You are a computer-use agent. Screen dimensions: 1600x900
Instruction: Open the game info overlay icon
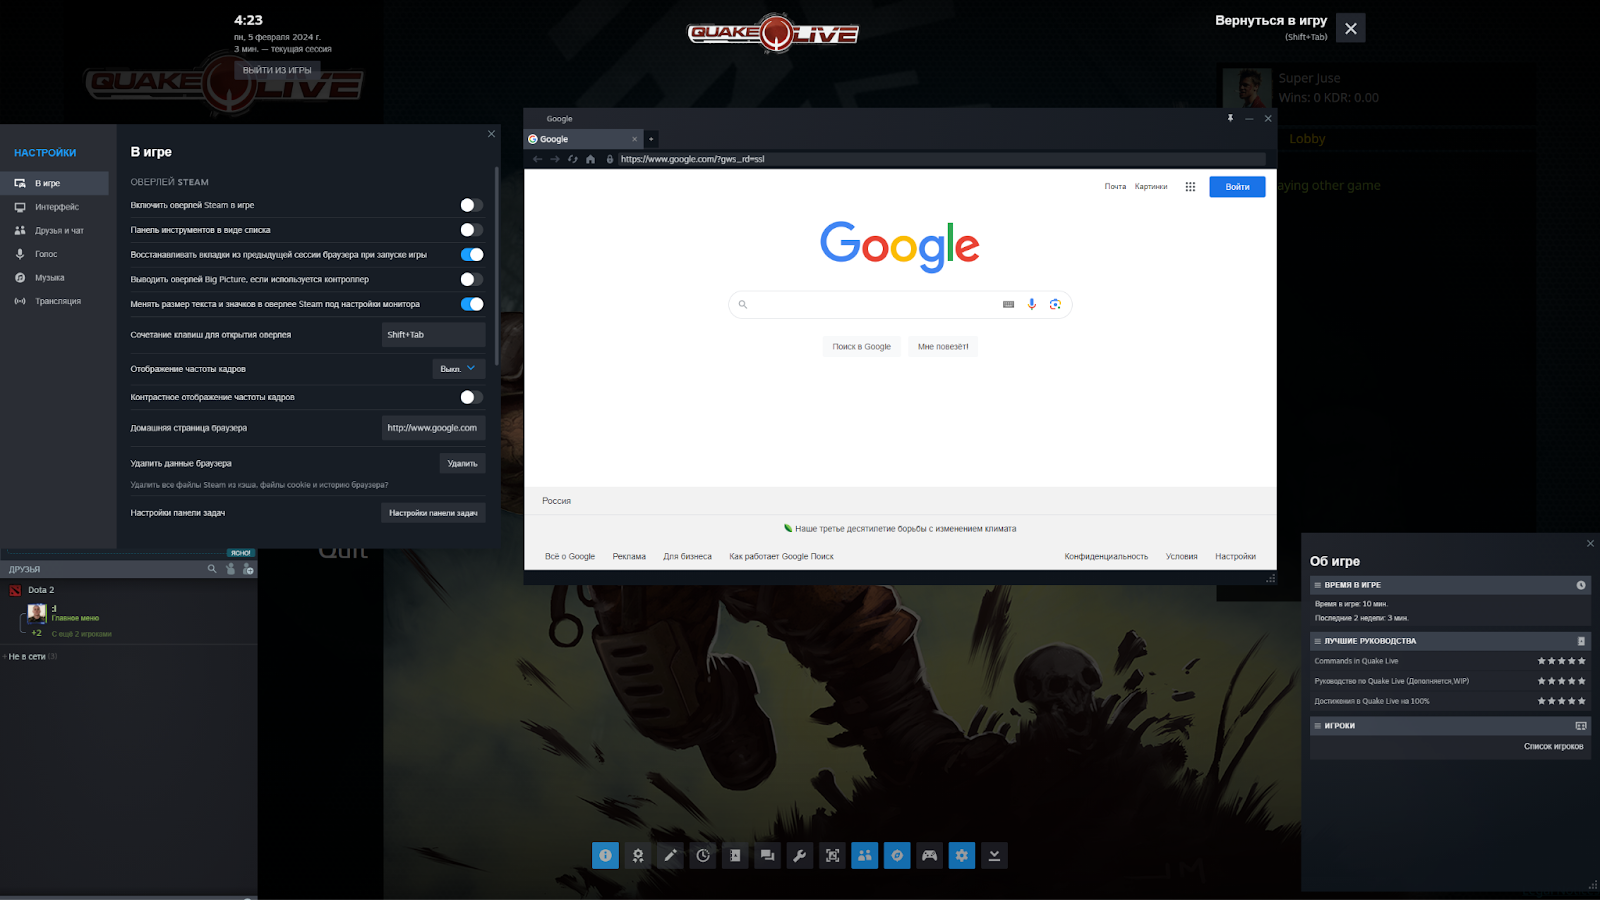point(605,855)
